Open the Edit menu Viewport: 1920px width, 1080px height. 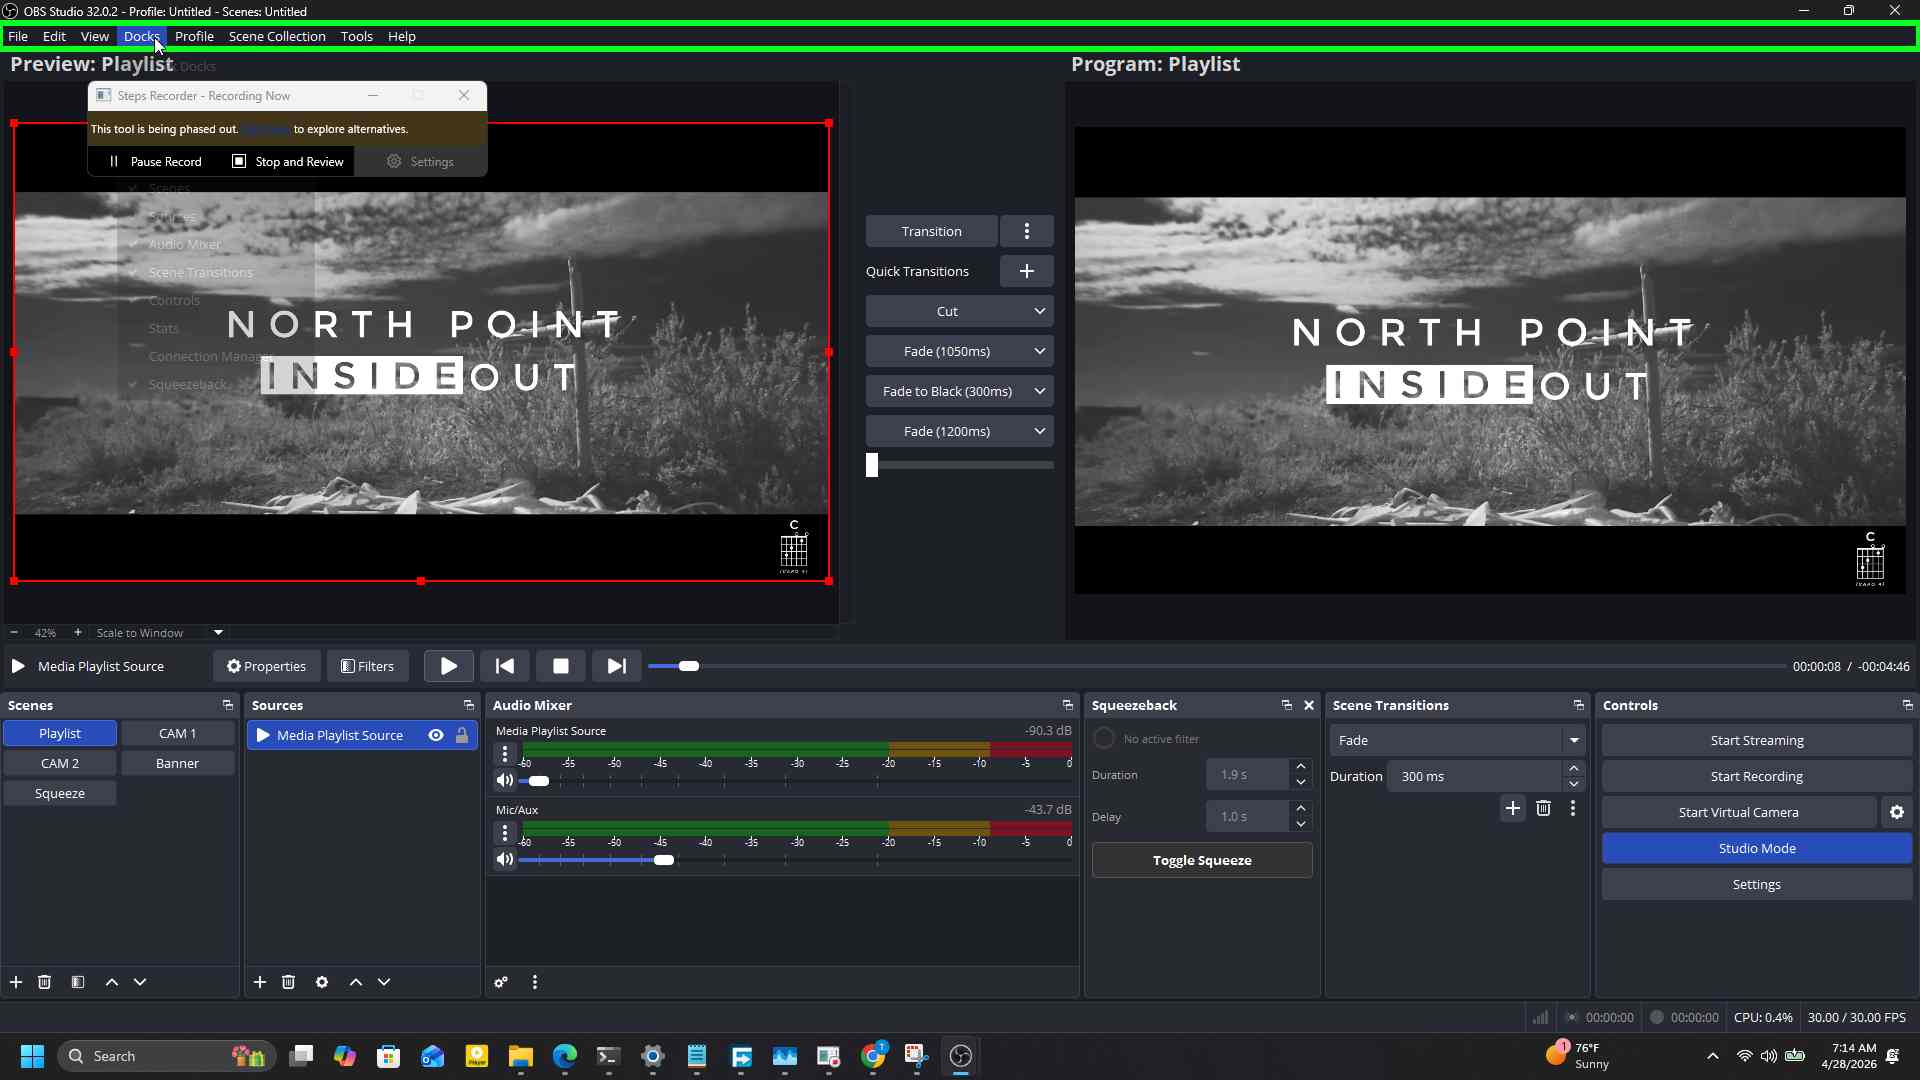point(54,36)
